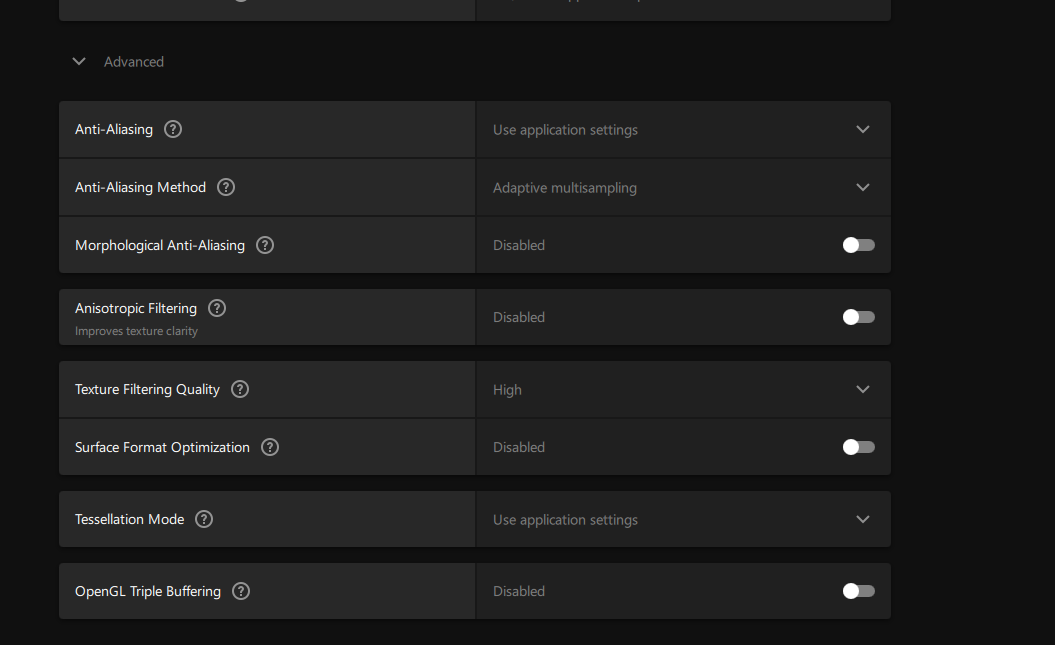Expand Anti-Aliasing Method dropdown showing Adaptive multisampling
The width and height of the screenshot is (1055, 645).
tap(683, 187)
